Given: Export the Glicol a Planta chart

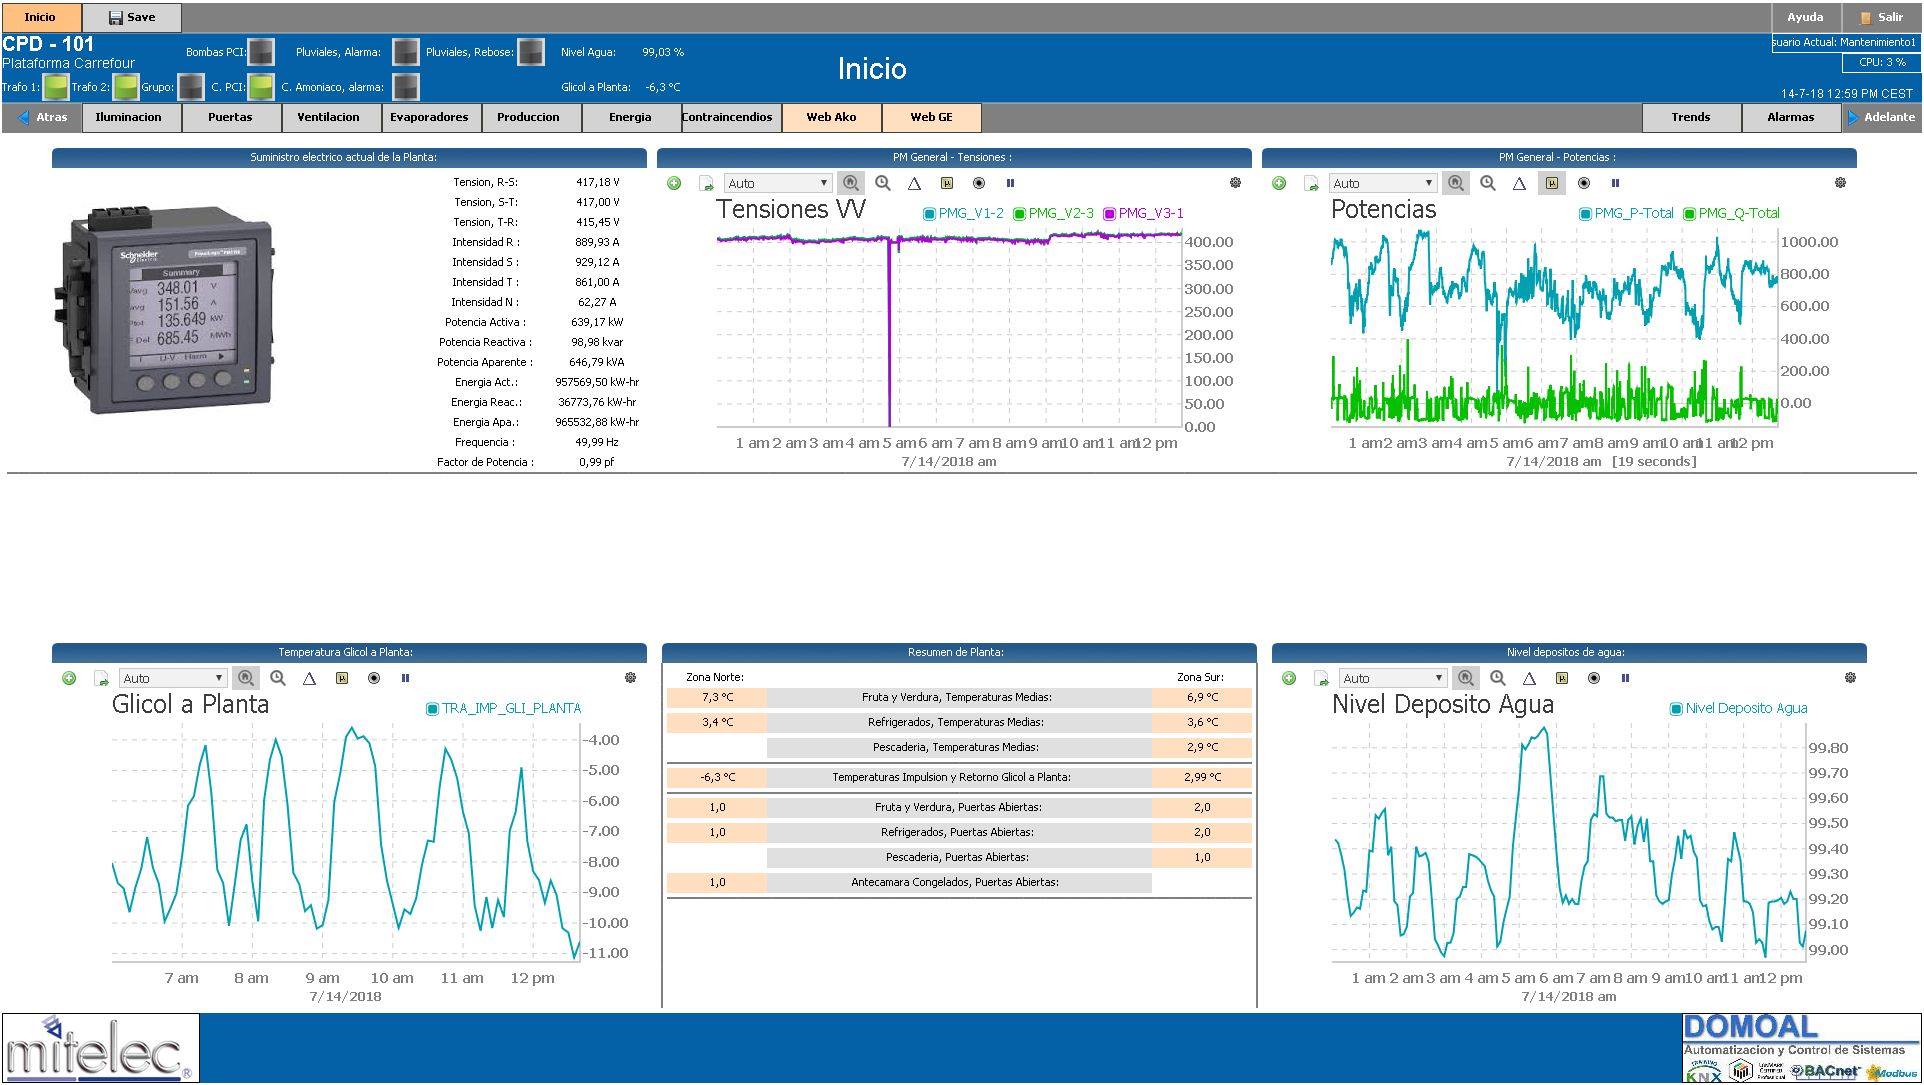Looking at the screenshot, I should click(x=101, y=678).
